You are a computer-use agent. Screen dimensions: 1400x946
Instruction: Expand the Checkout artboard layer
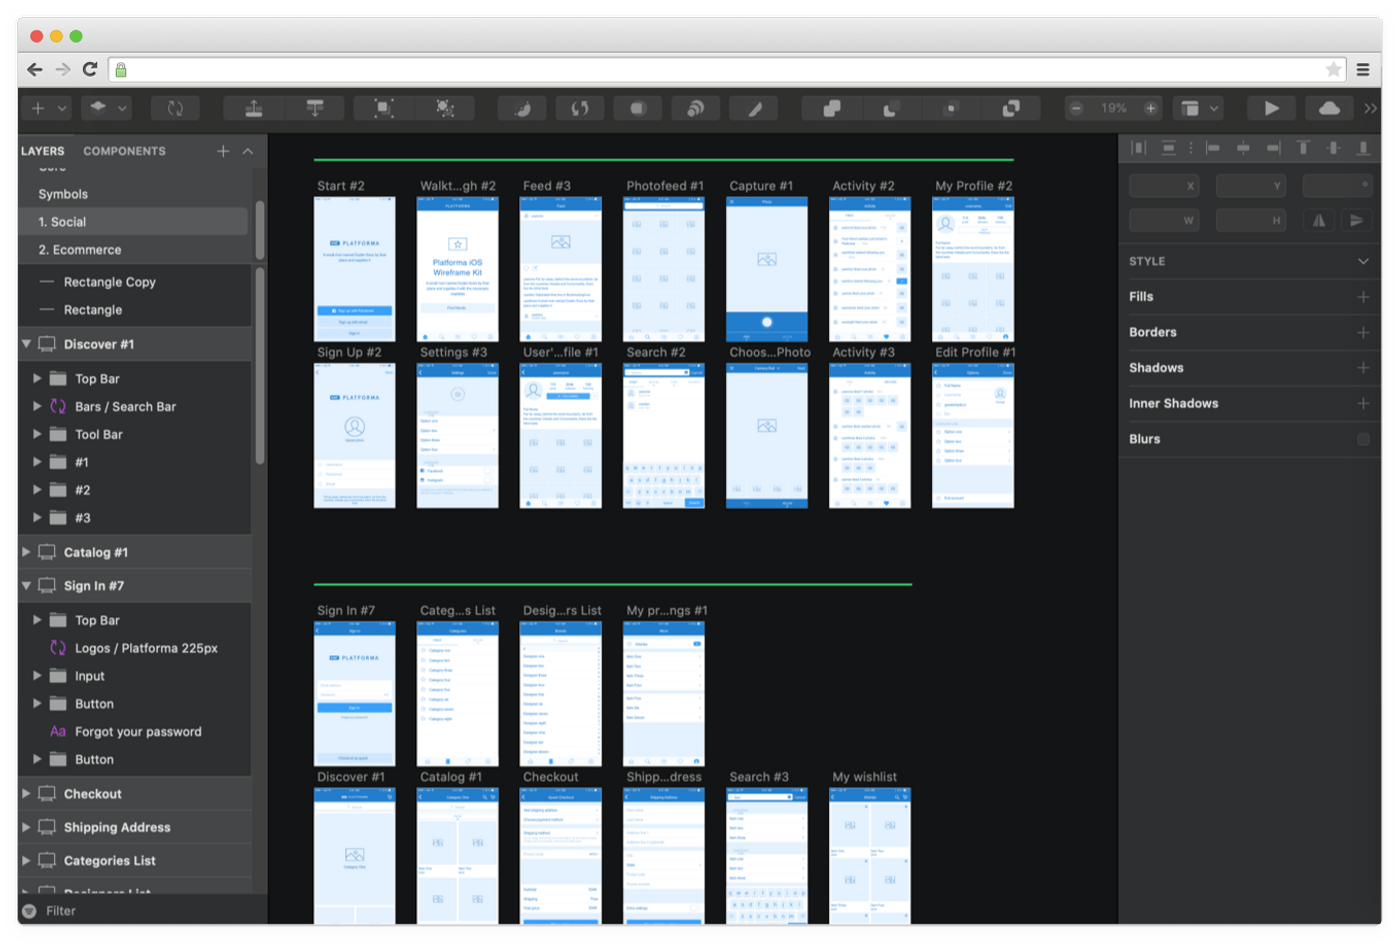point(26,794)
